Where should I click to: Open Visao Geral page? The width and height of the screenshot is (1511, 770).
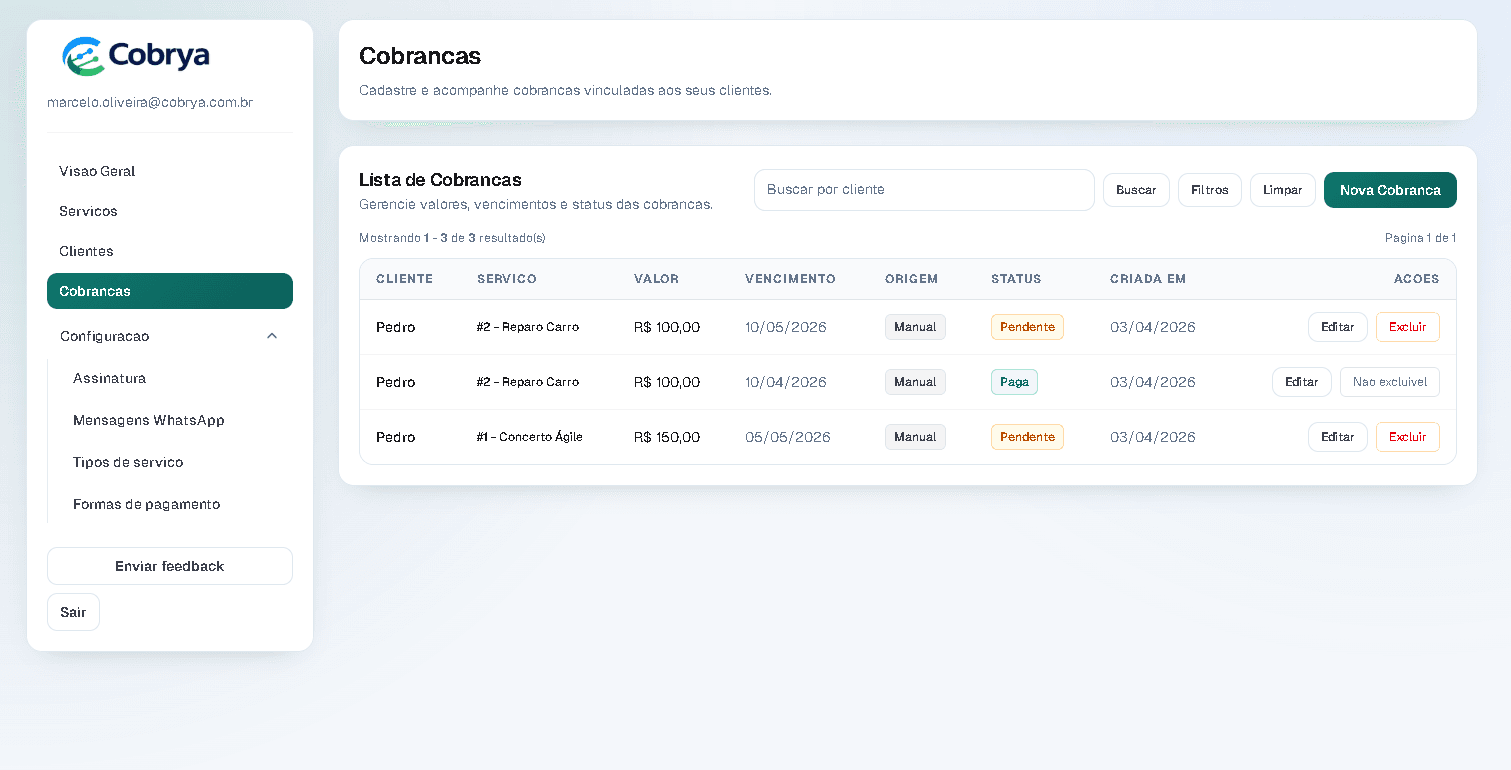point(170,171)
